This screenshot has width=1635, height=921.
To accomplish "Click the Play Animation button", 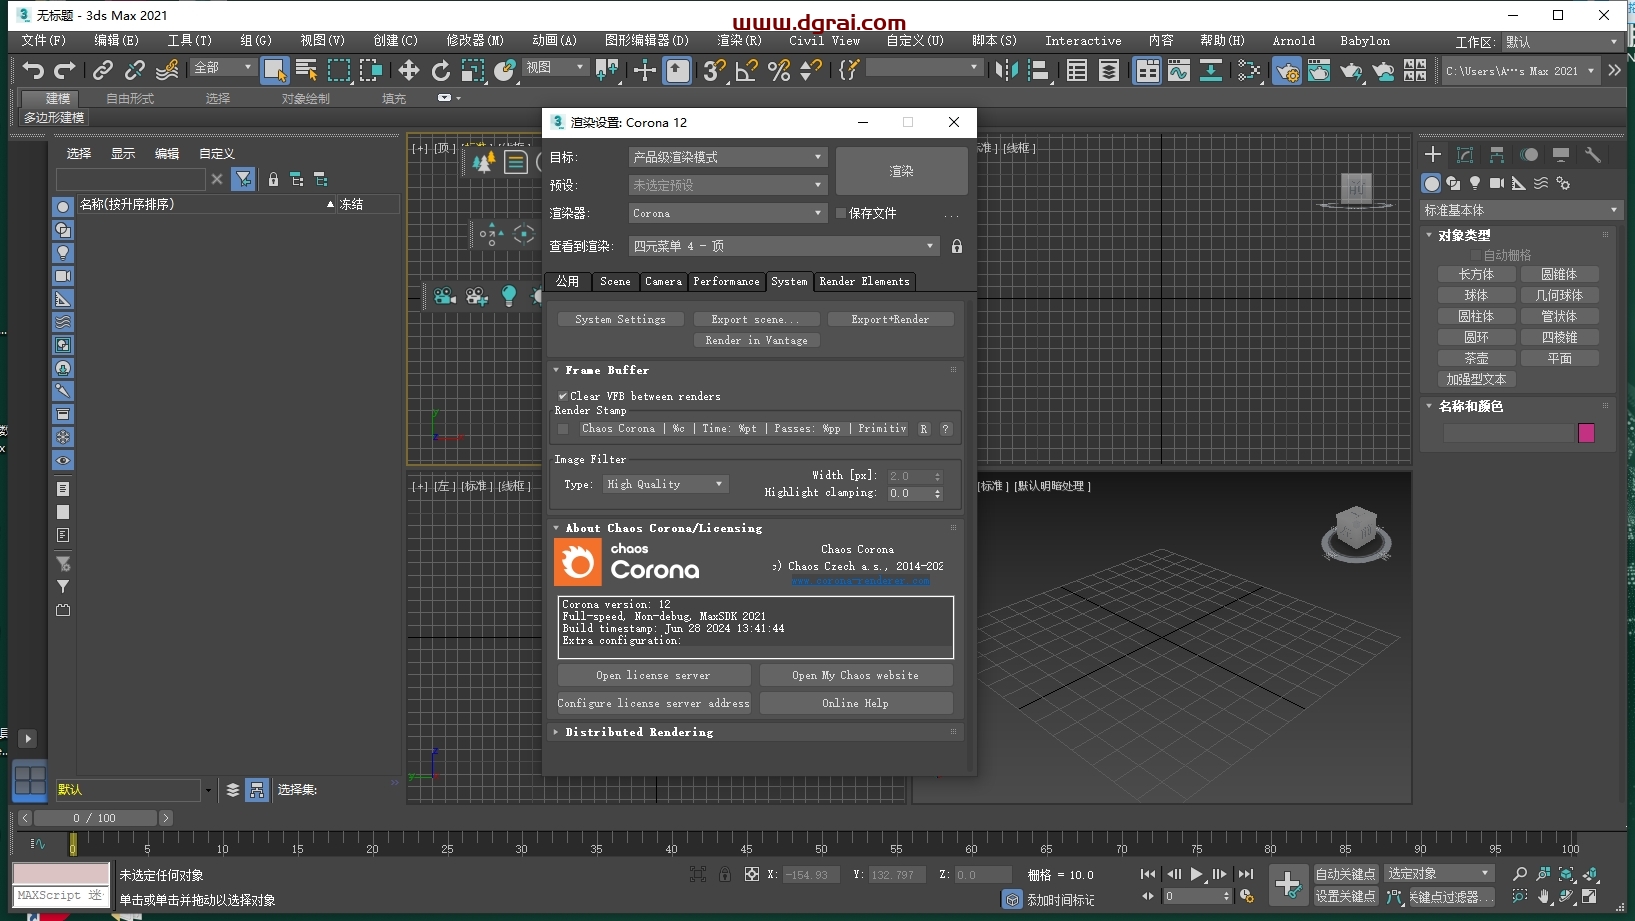I will click(x=1196, y=874).
